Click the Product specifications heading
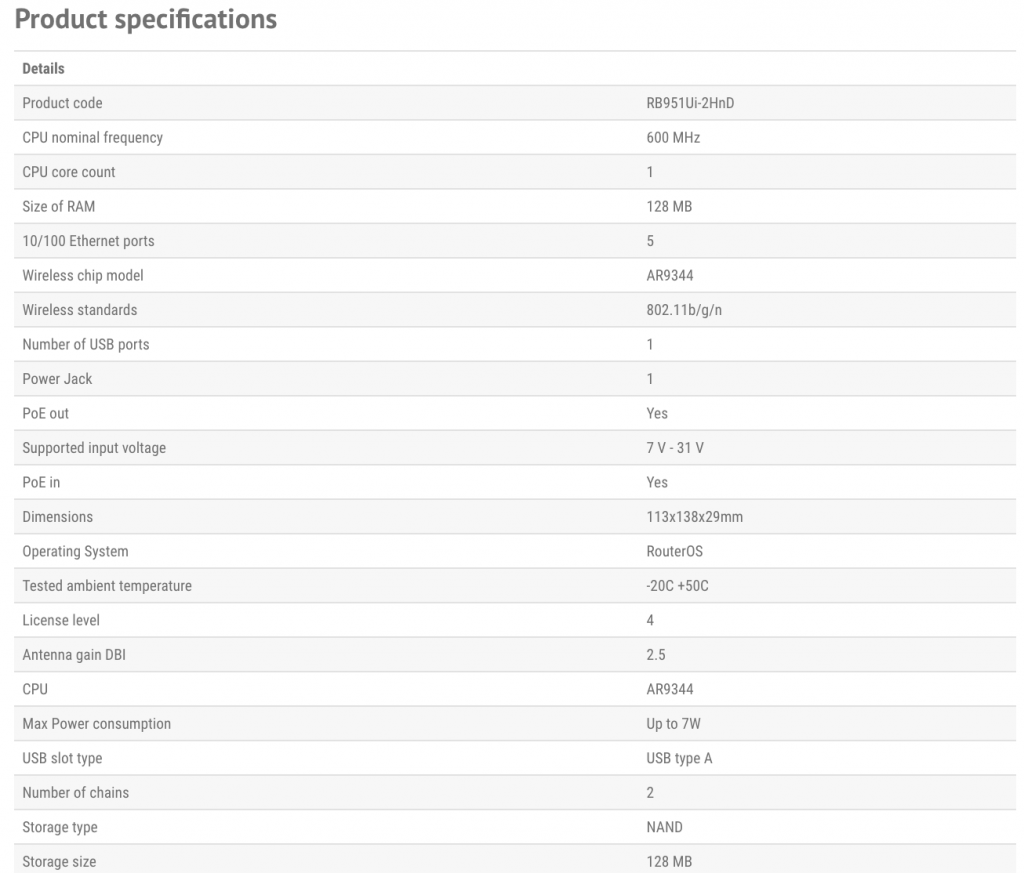 click(x=146, y=19)
